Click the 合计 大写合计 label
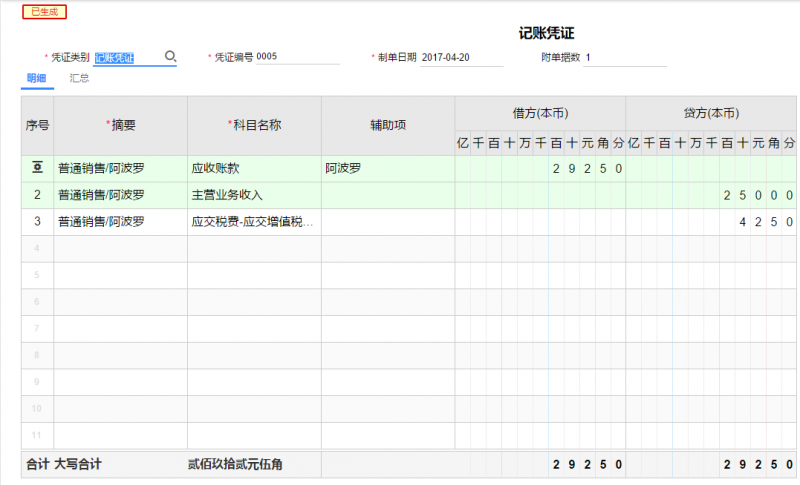The height and width of the screenshot is (485, 800). (64, 464)
